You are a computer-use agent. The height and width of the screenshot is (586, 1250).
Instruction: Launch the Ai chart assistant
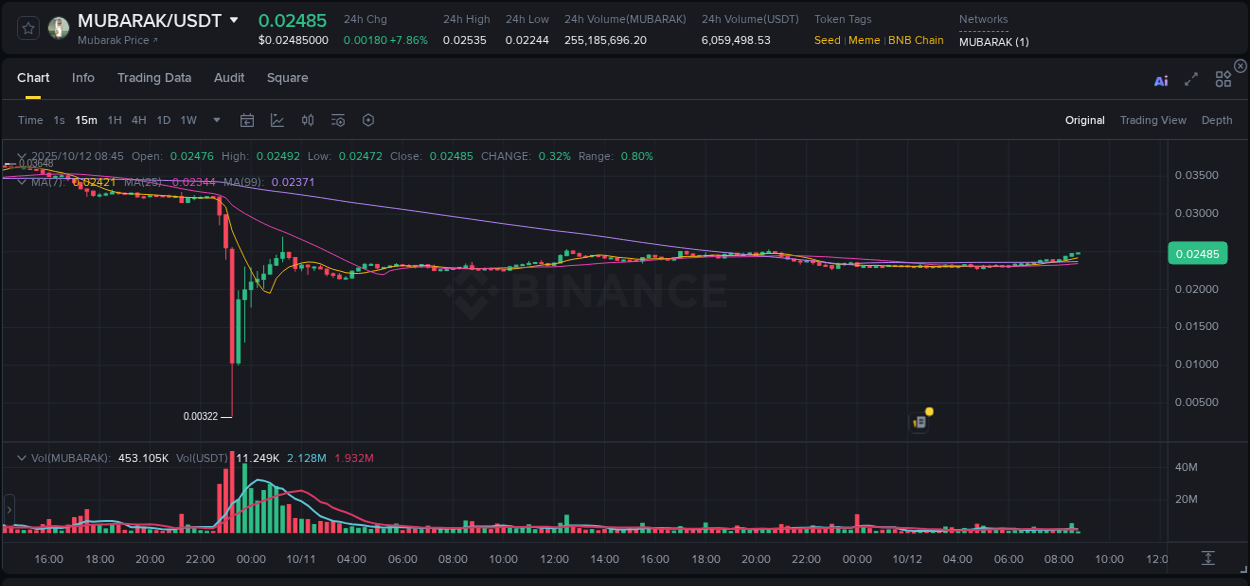coord(1161,79)
